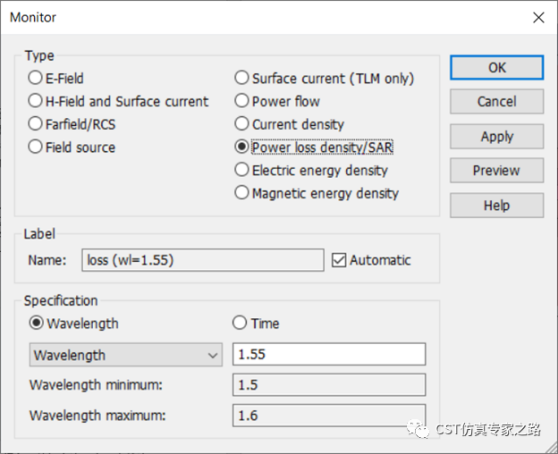Toggle the Automatic name checkbox
The width and height of the screenshot is (558, 454).
coord(339,260)
